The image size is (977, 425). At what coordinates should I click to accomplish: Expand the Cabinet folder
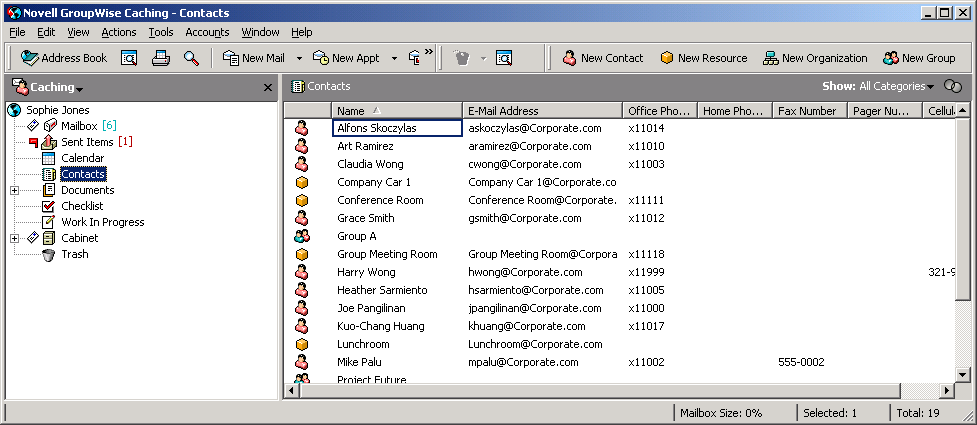pos(15,238)
